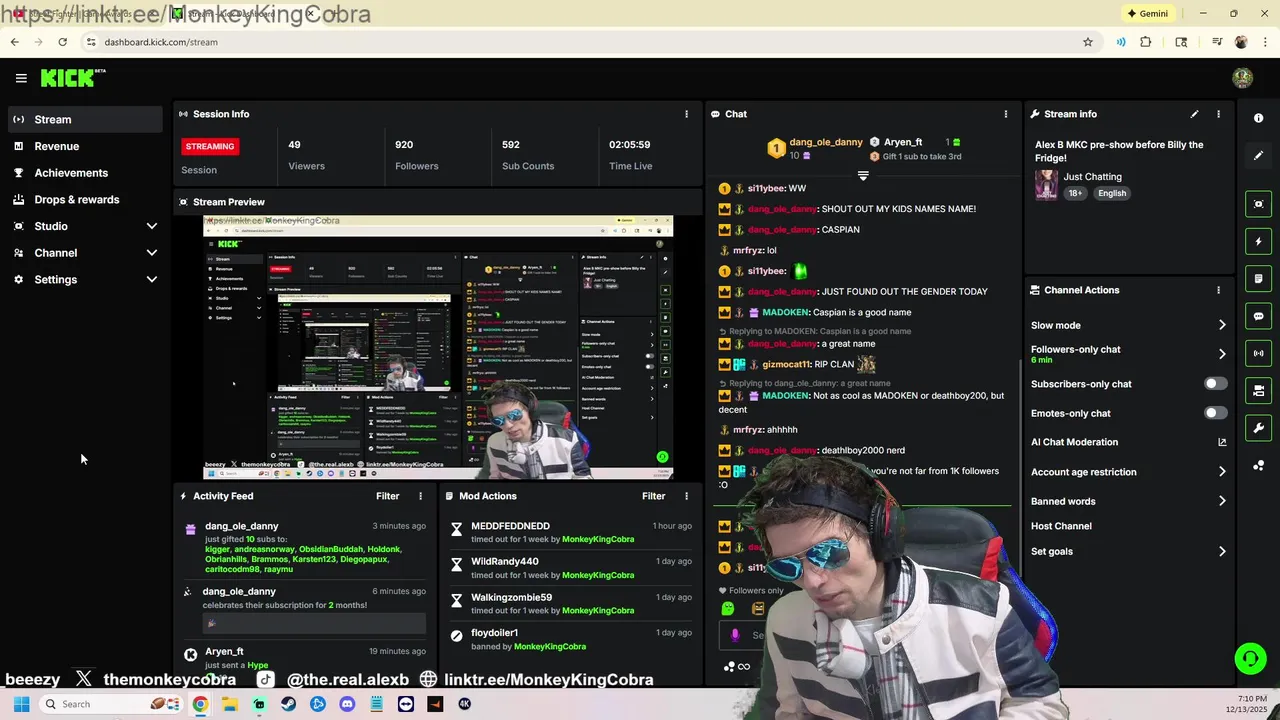Viewport: 1280px width, 720px height.
Task: Select Stream in the sidebar
Action: tap(85, 119)
